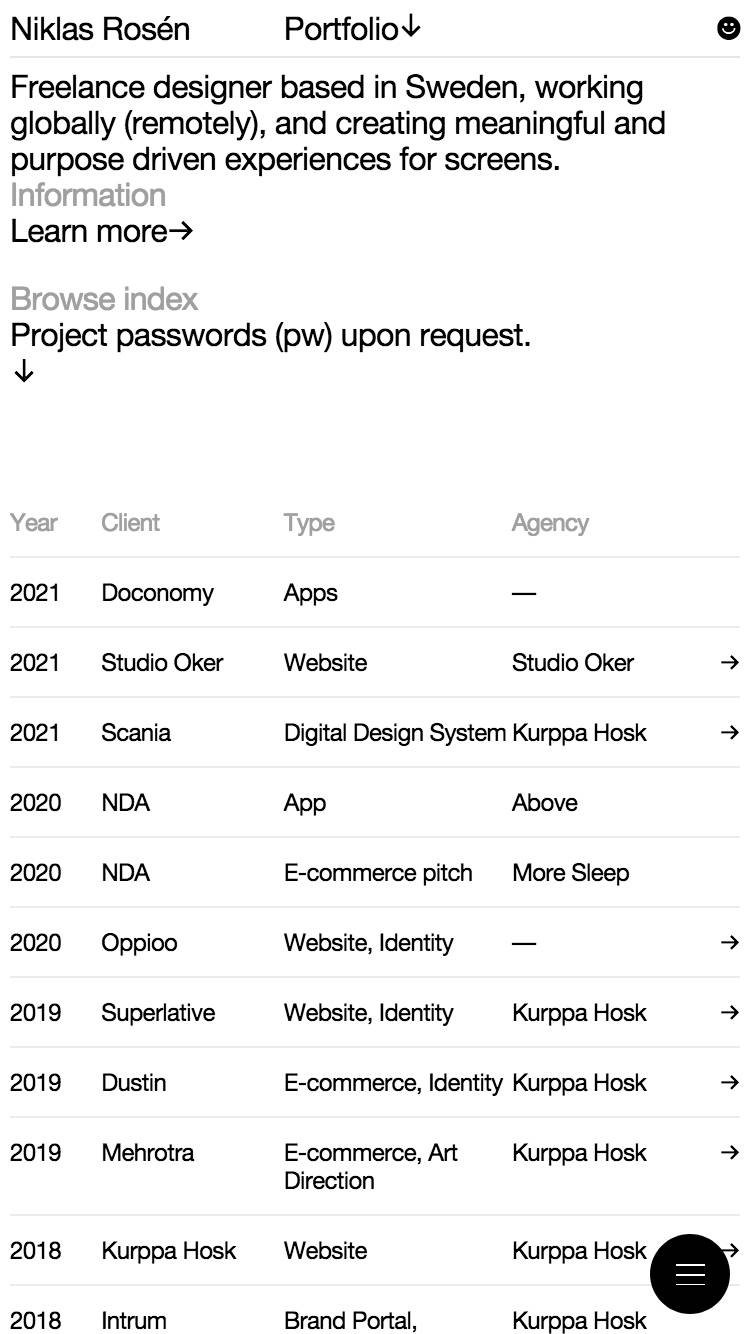This screenshot has height=1334, width=750.
Task: Click arrow icon on Superlative row
Action: point(730,1012)
